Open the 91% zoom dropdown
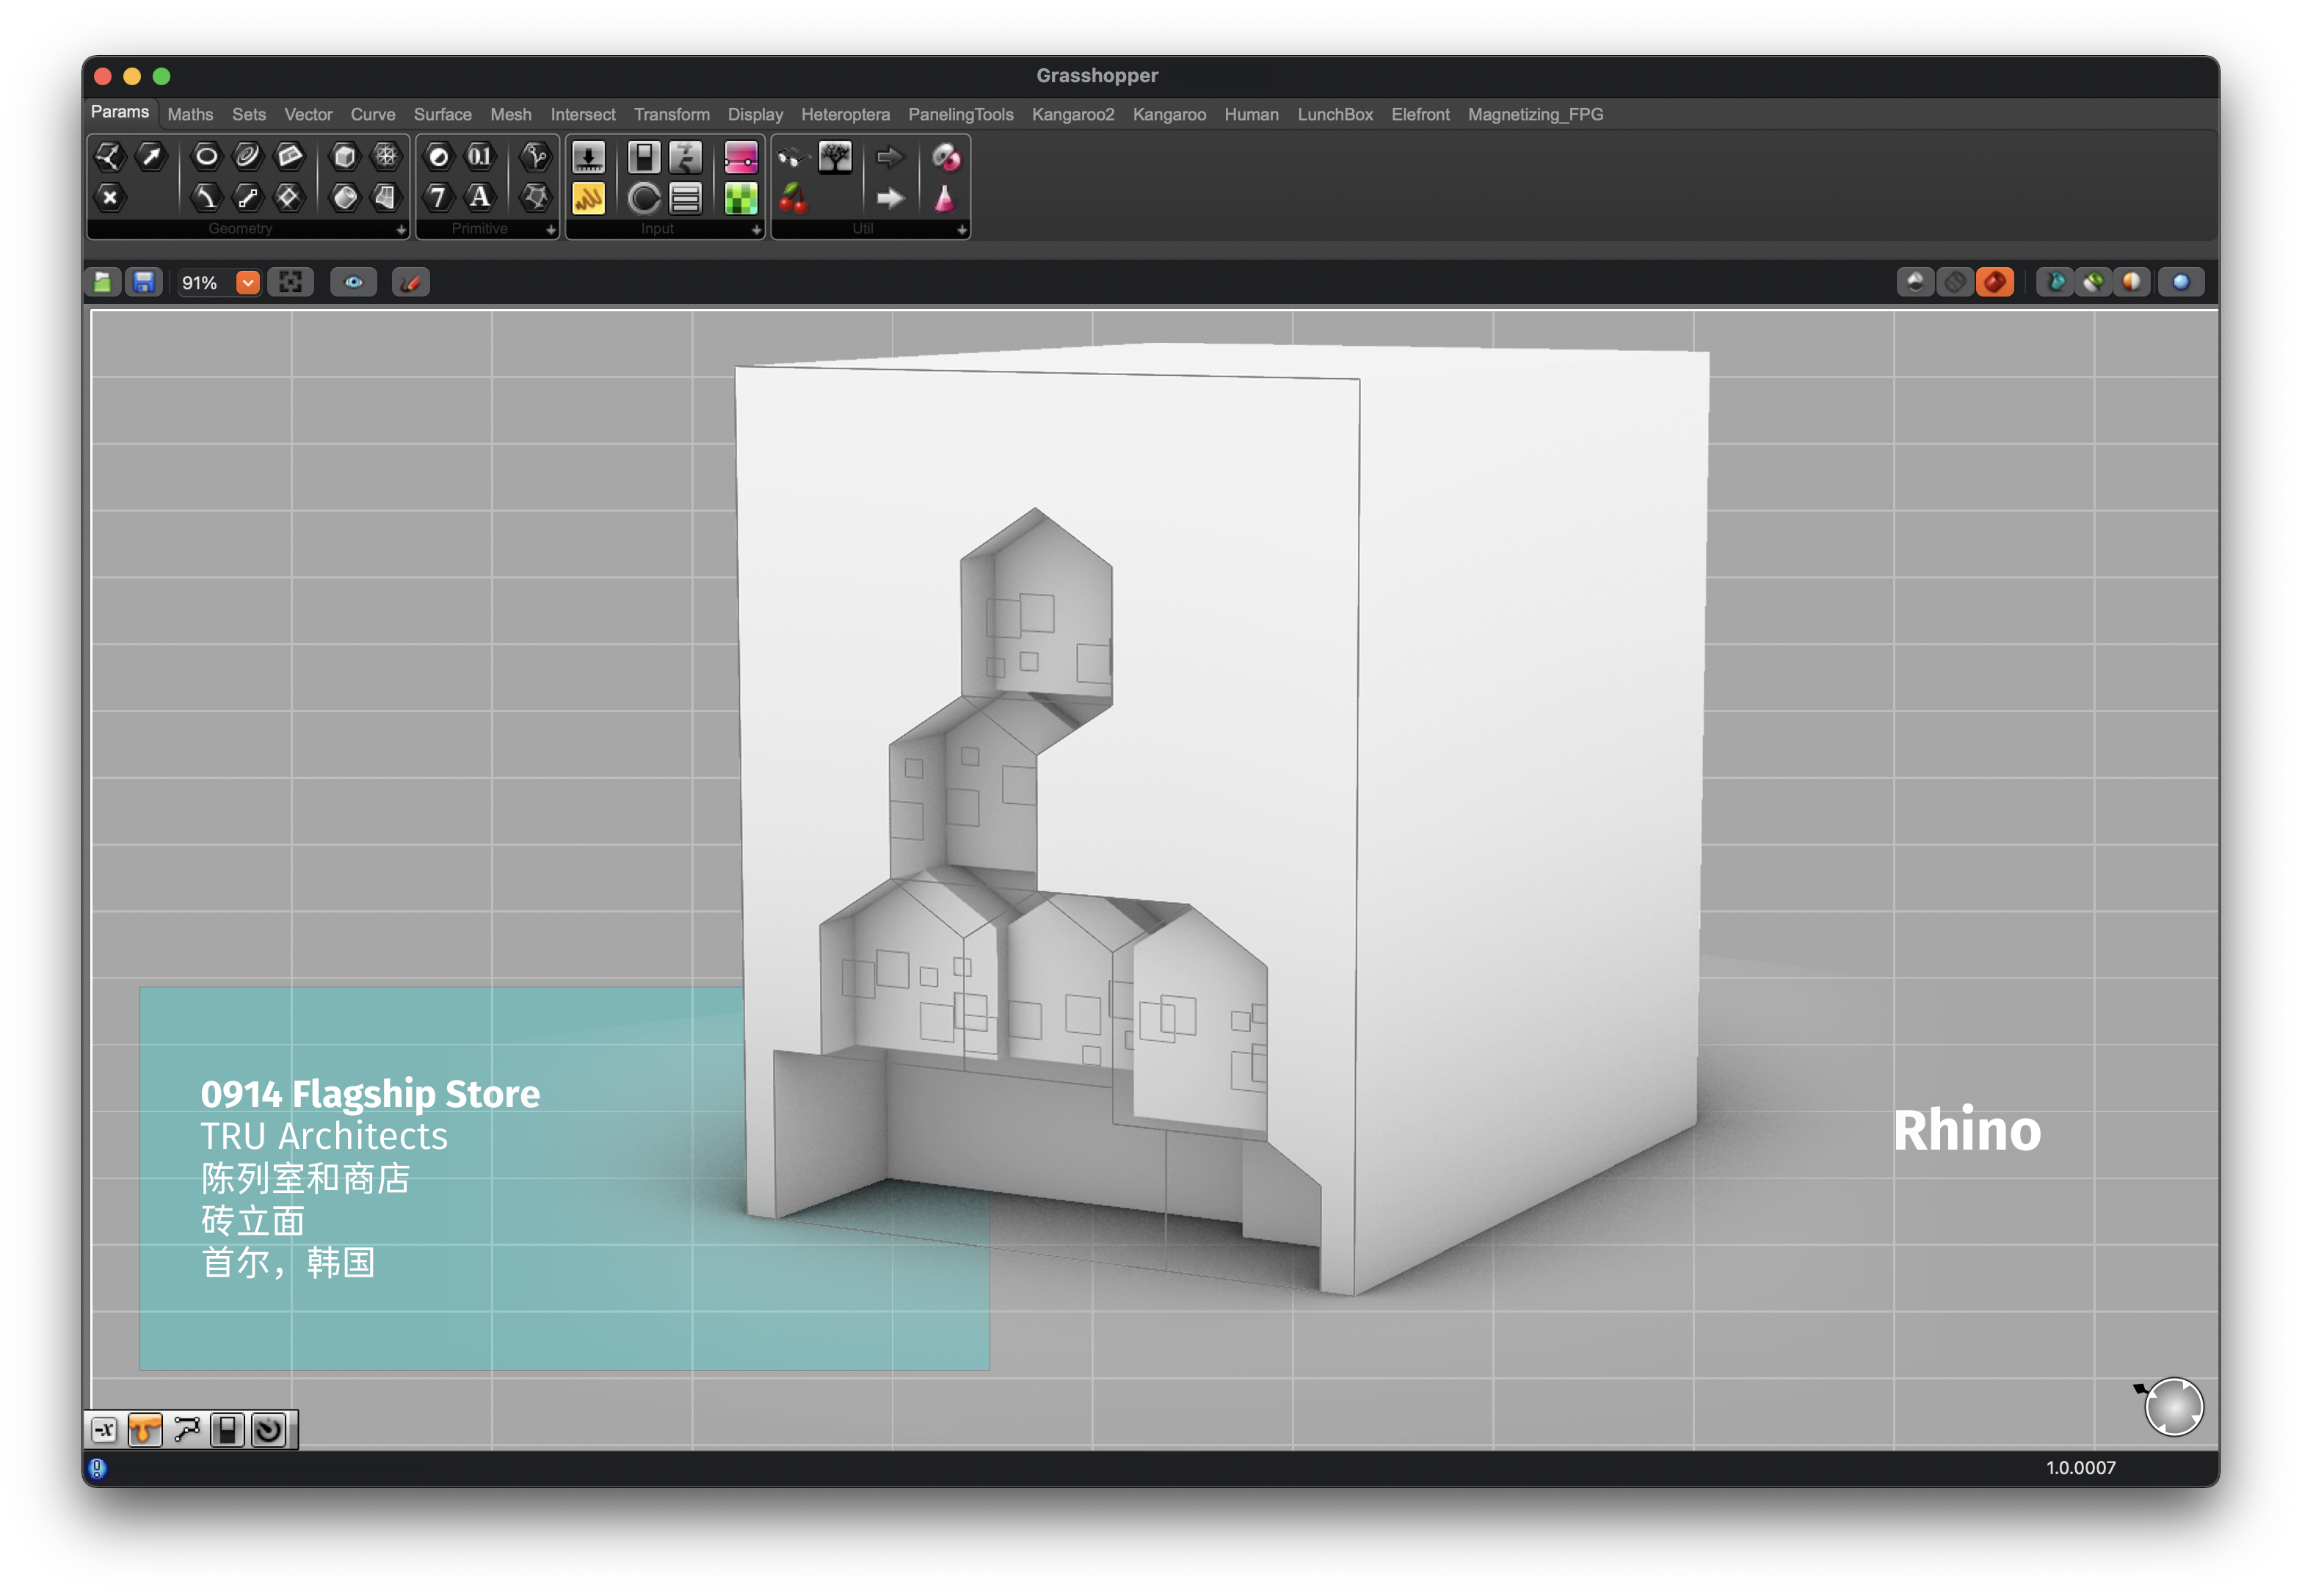The image size is (2302, 1596). click(x=247, y=283)
